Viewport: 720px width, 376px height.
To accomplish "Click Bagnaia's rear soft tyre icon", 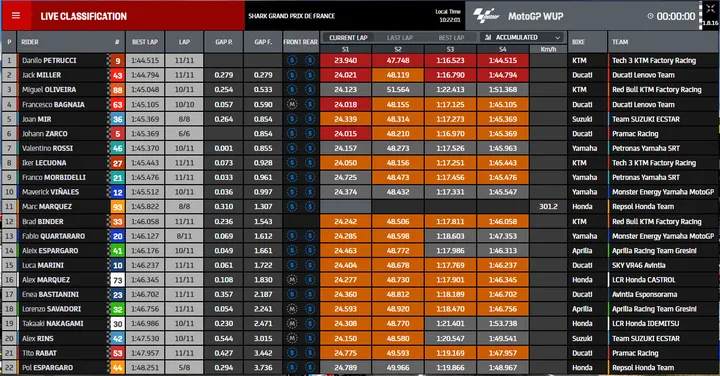I will pos(310,104).
